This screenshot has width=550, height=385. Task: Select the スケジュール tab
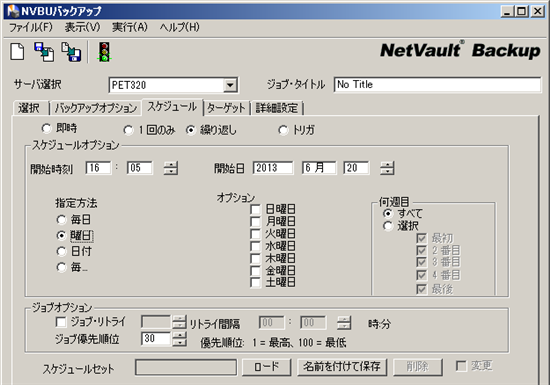click(172, 107)
